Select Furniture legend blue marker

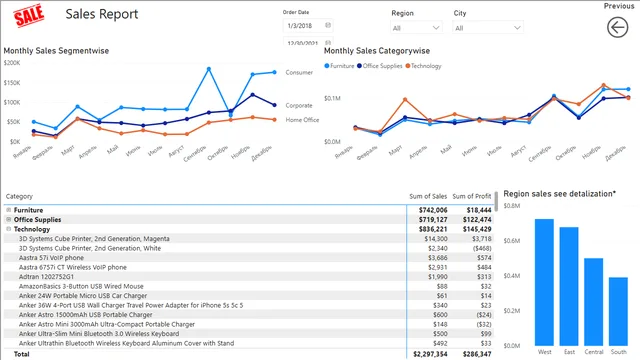tap(327, 66)
